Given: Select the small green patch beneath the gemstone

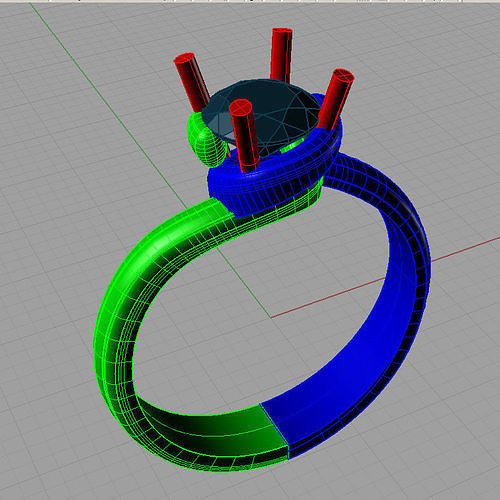Looking at the screenshot, I should [x=291, y=147].
